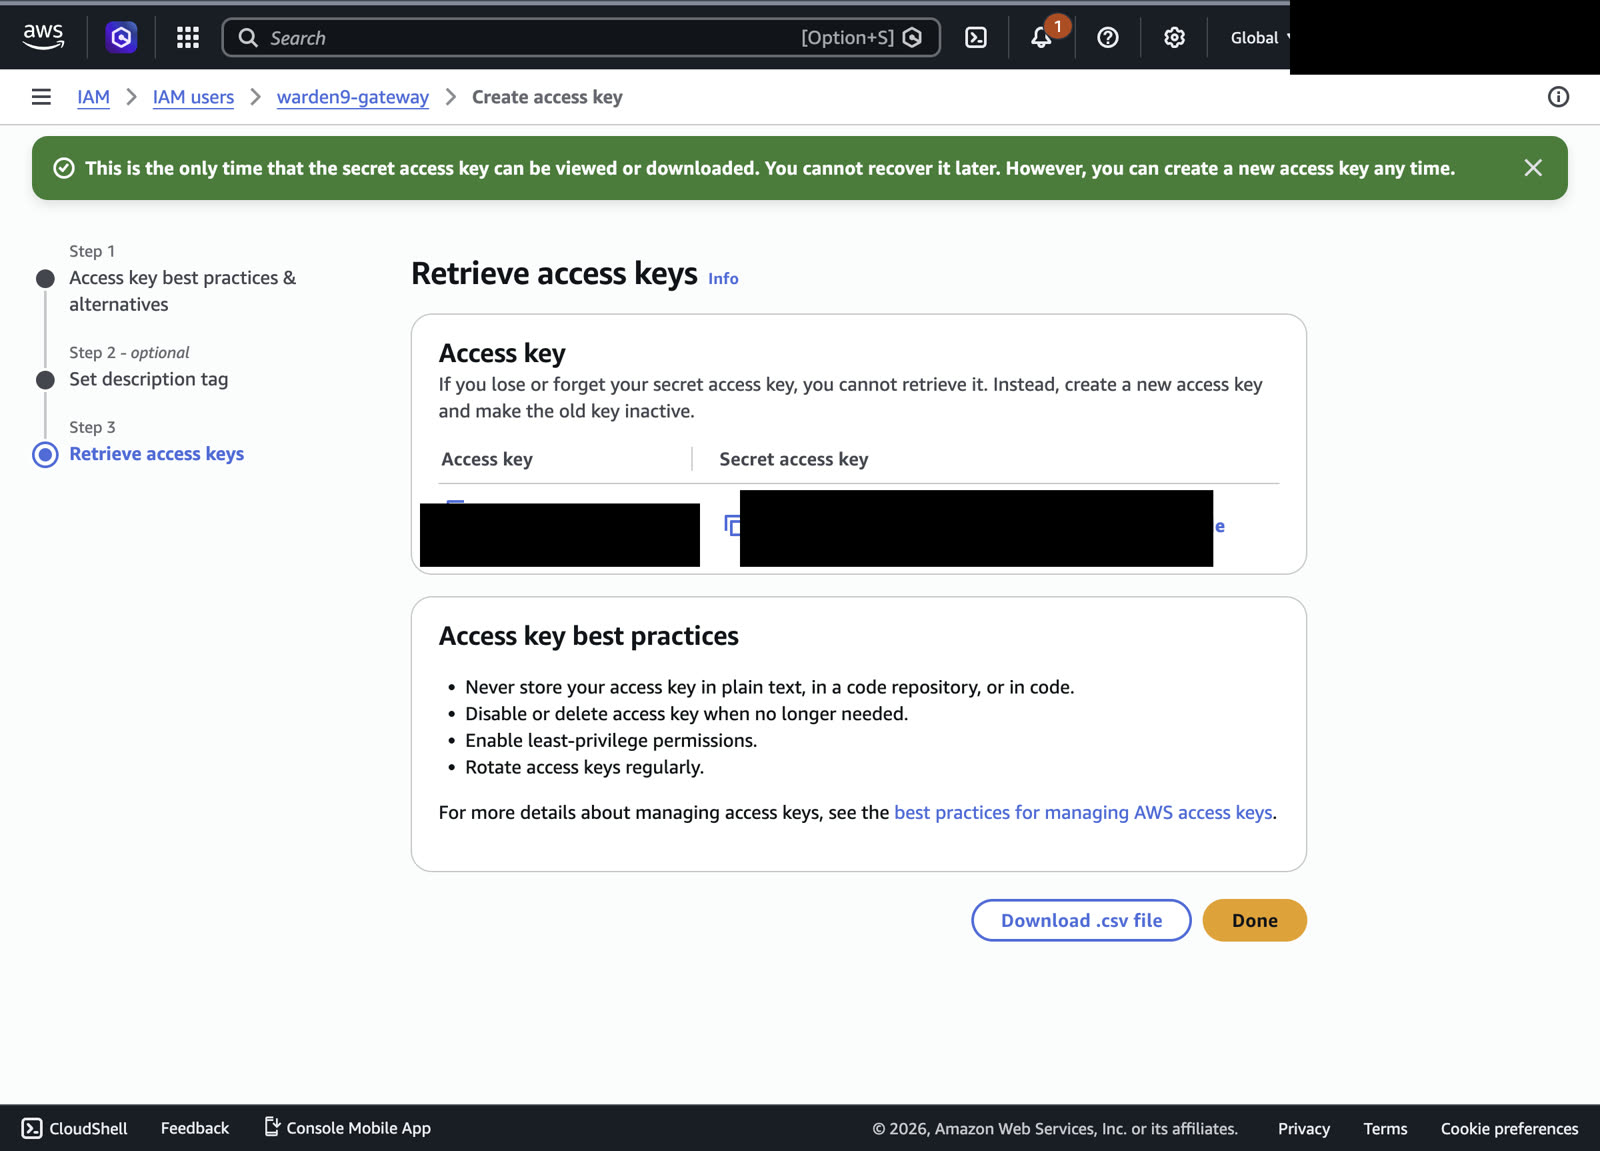Image resolution: width=1600 pixels, height=1151 pixels.
Task: Click the Secret access key column header
Action: [x=794, y=459]
